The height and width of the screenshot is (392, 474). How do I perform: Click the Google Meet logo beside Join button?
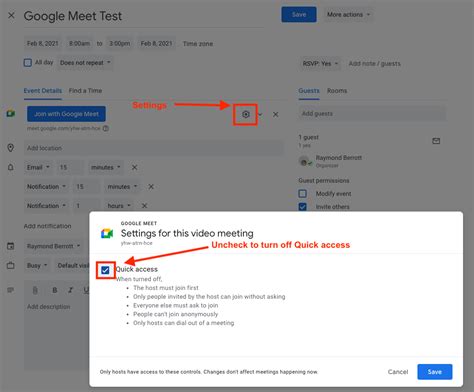coord(11,113)
